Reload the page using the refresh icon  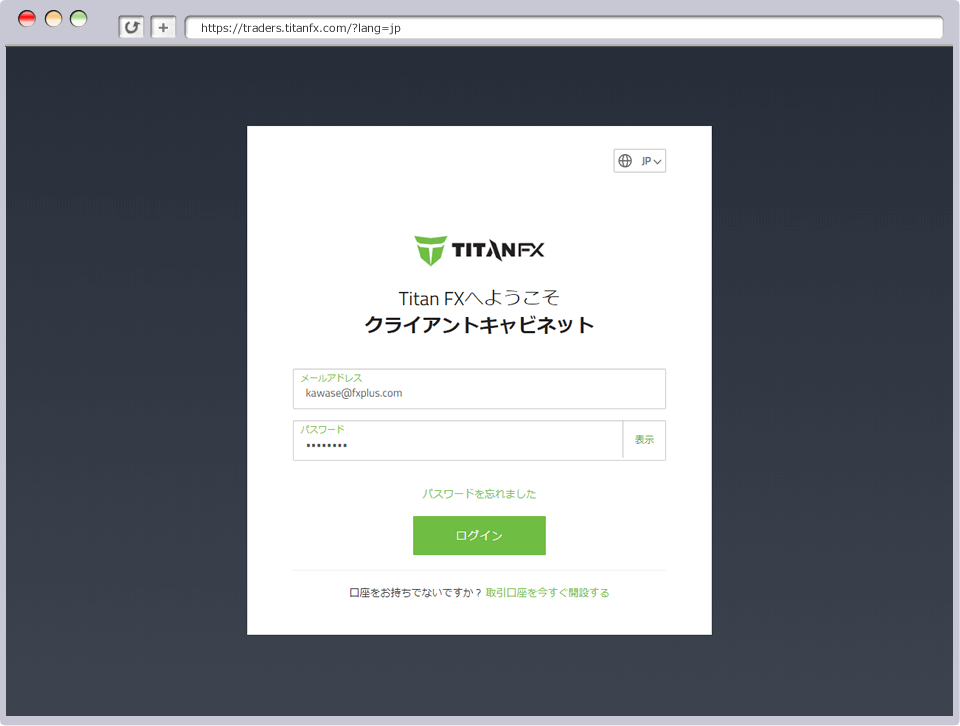coord(131,27)
